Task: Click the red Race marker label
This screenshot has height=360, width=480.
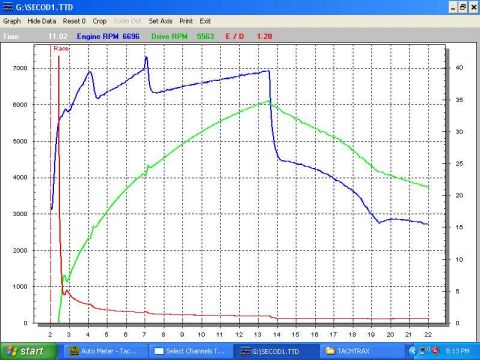Action: 61,49
